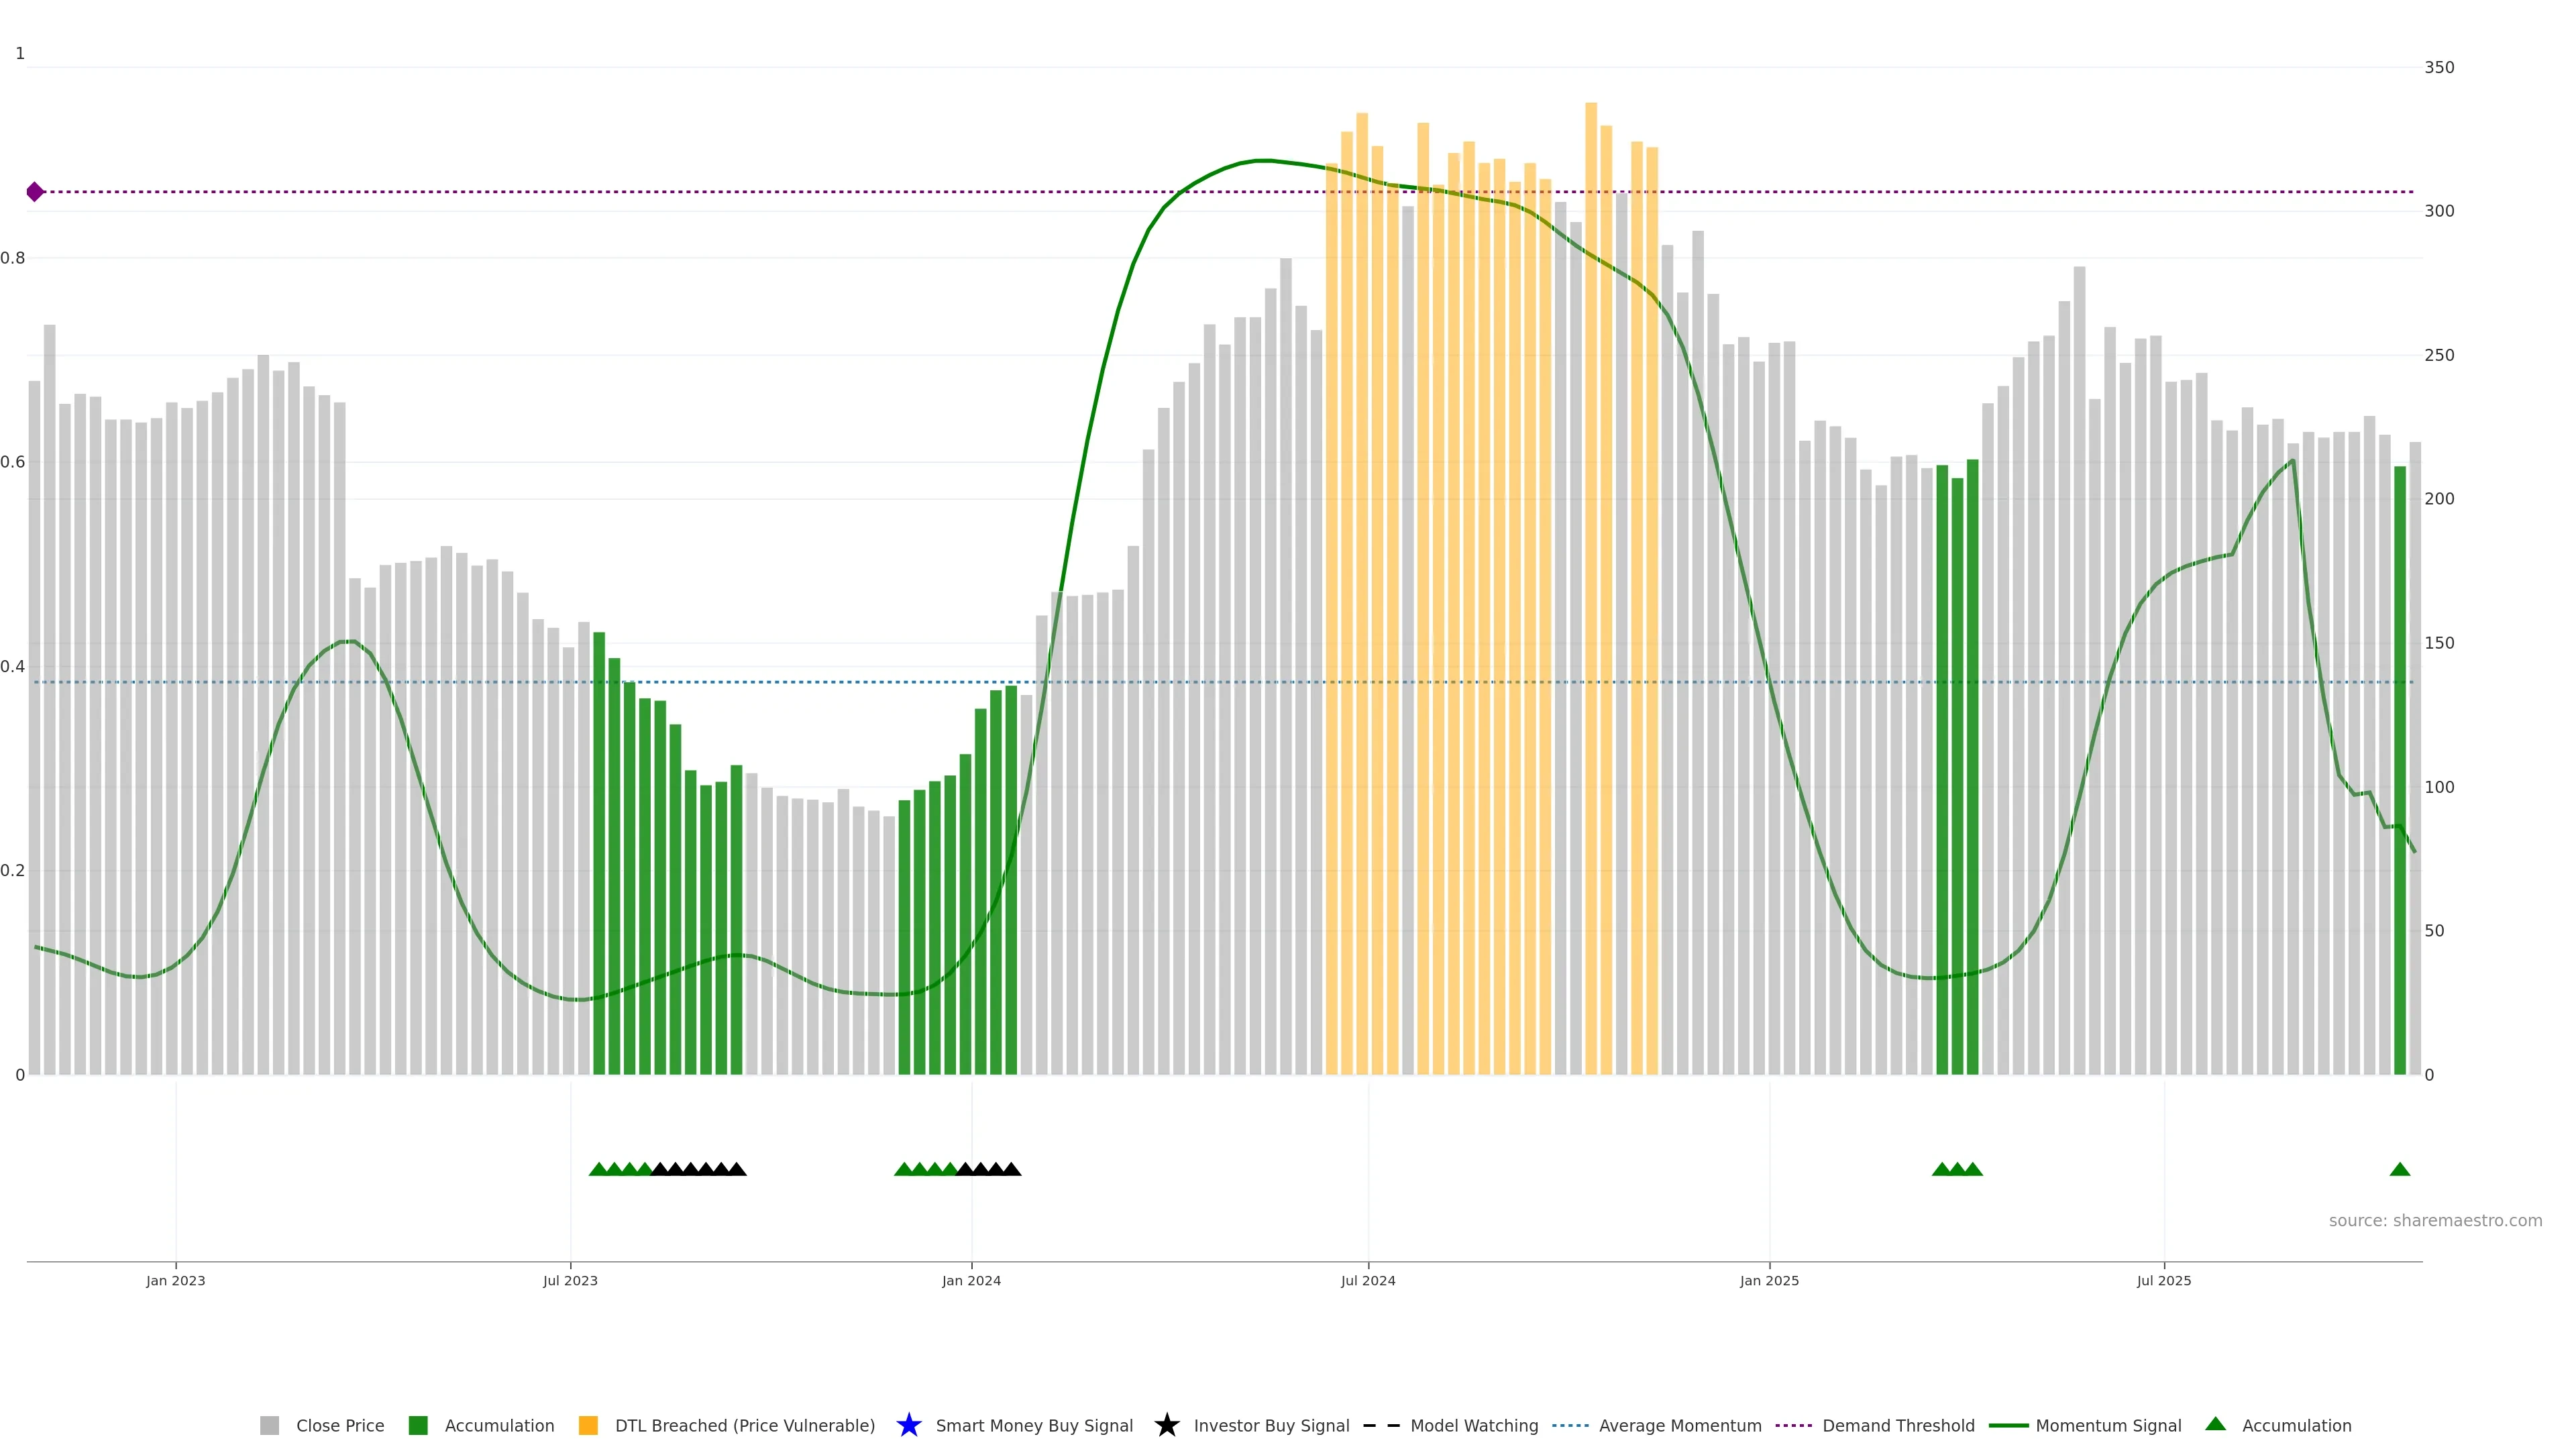This screenshot has height=1449, width=2576.
Task: Click the orange DTL Breached legend square
Action: [x=588, y=1425]
